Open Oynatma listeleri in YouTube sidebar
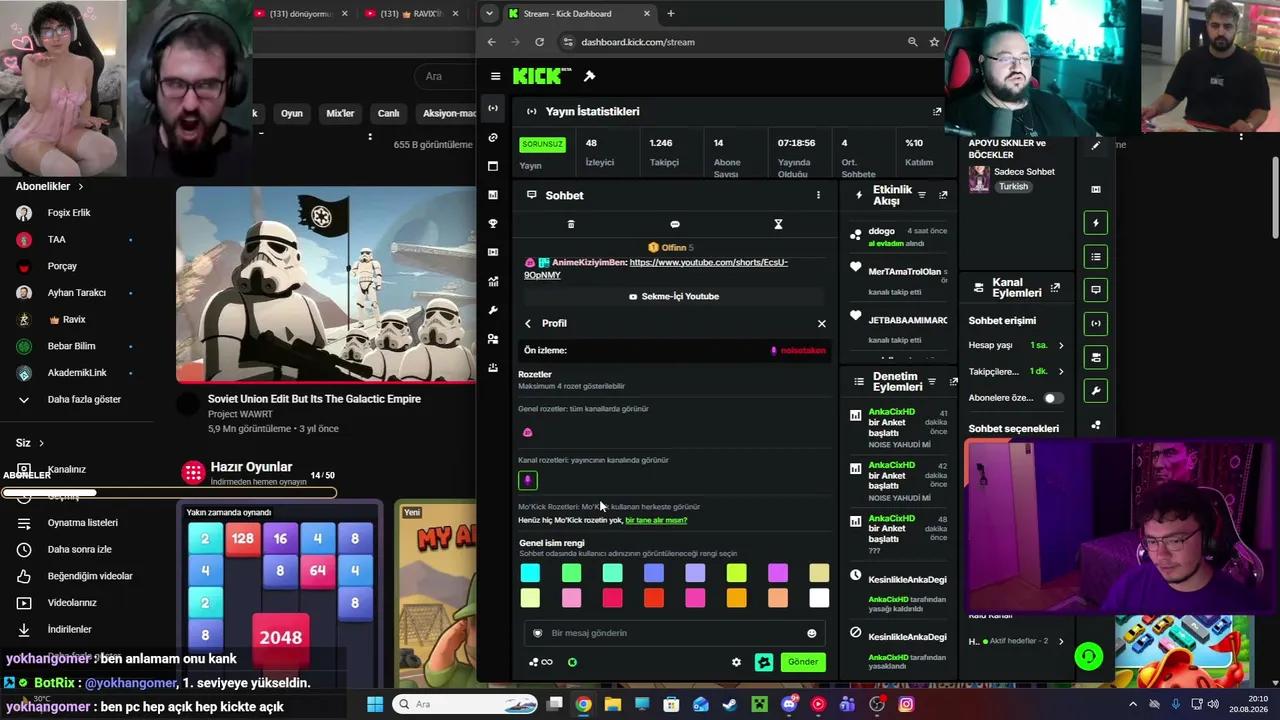Viewport: 1280px width, 720px height. [x=83, y=523]
